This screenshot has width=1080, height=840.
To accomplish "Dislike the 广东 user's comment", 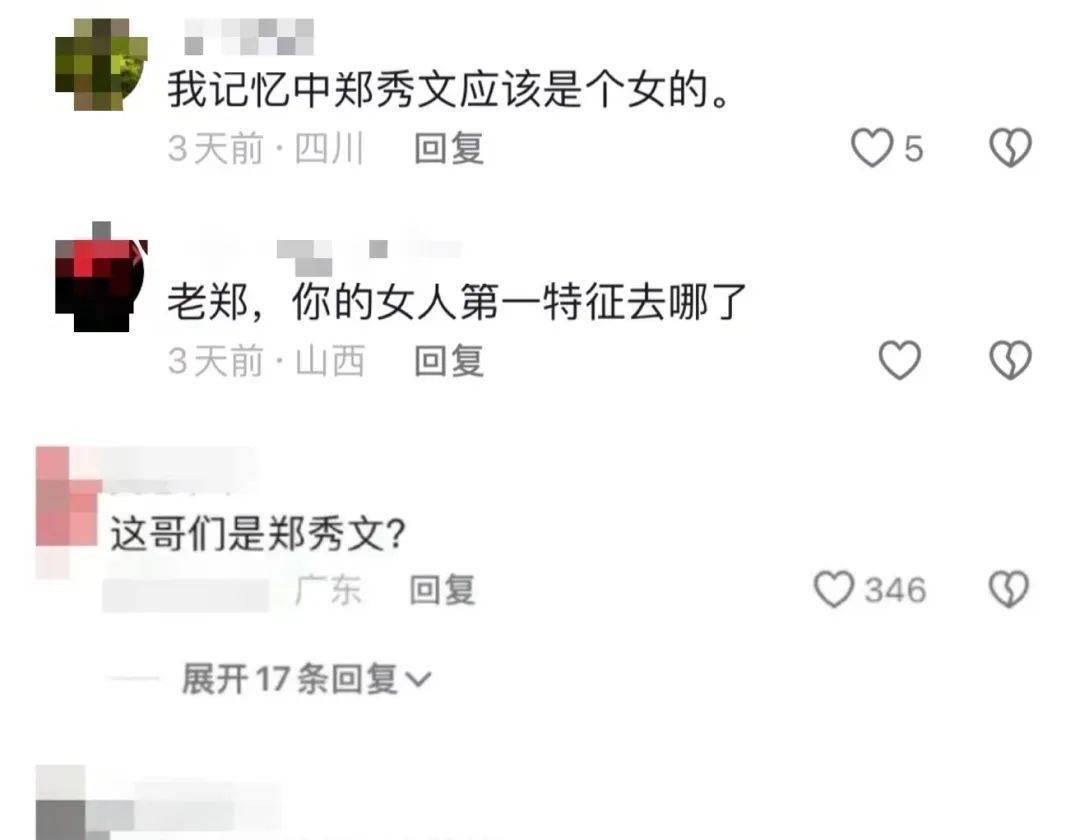I will [1009, 590].
